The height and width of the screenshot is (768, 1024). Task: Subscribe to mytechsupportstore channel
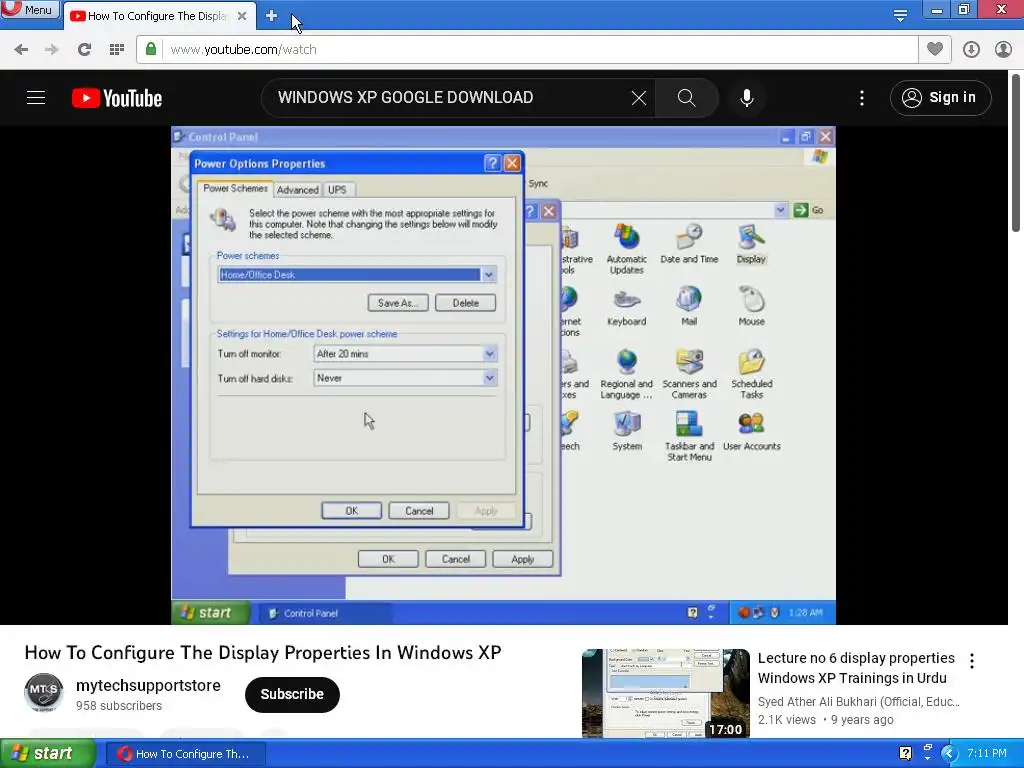(292, 694)
